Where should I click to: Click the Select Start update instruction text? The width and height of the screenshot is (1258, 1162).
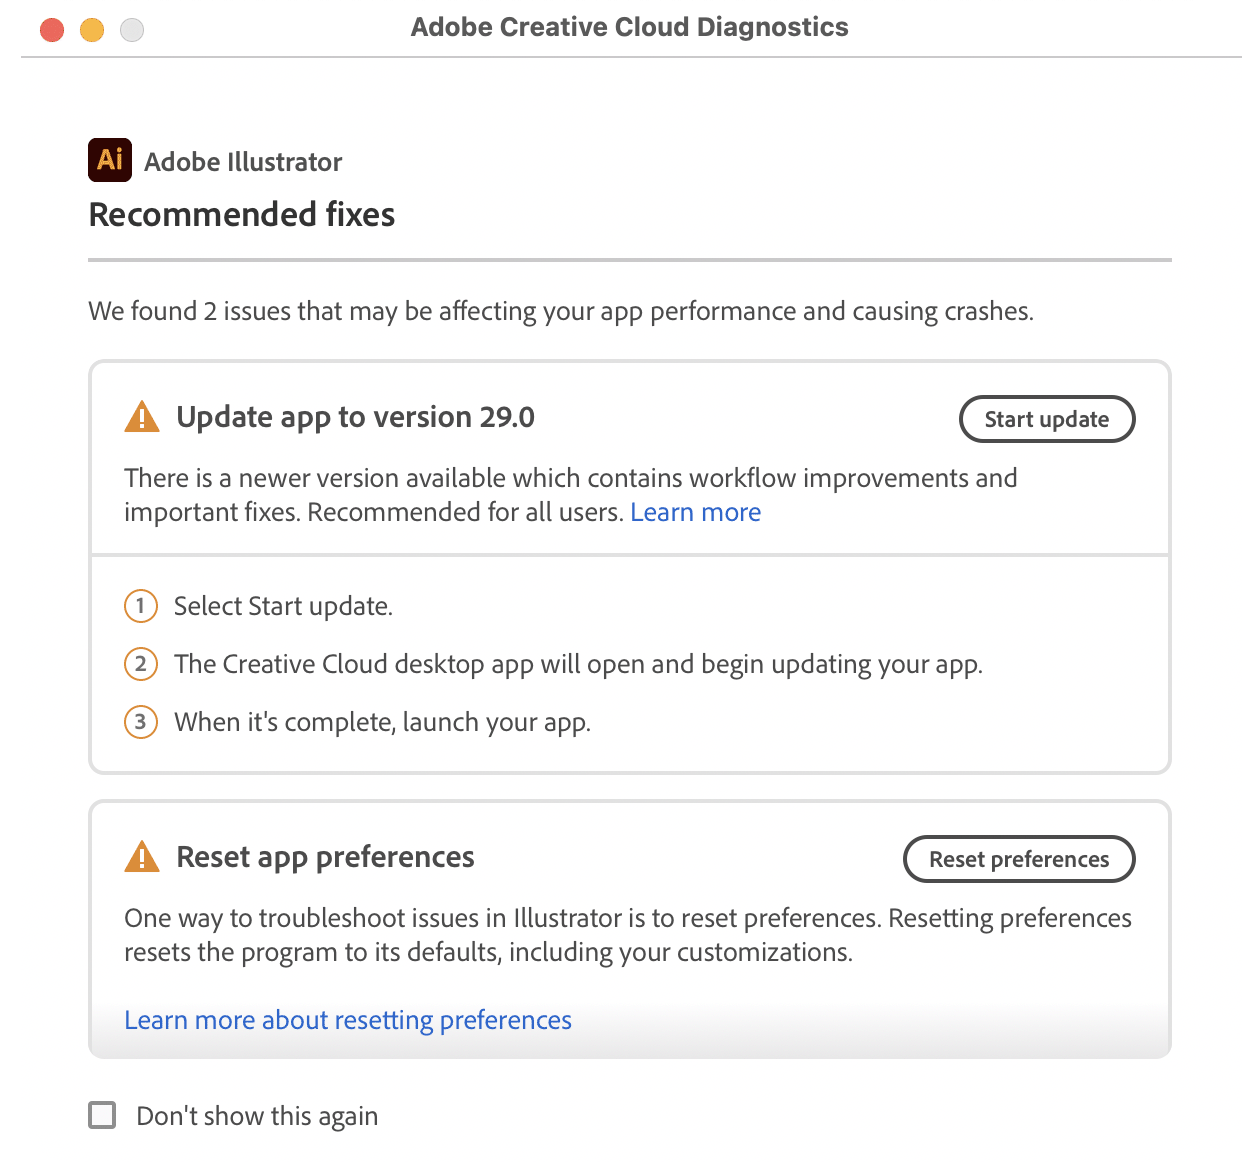click(283, 606)
